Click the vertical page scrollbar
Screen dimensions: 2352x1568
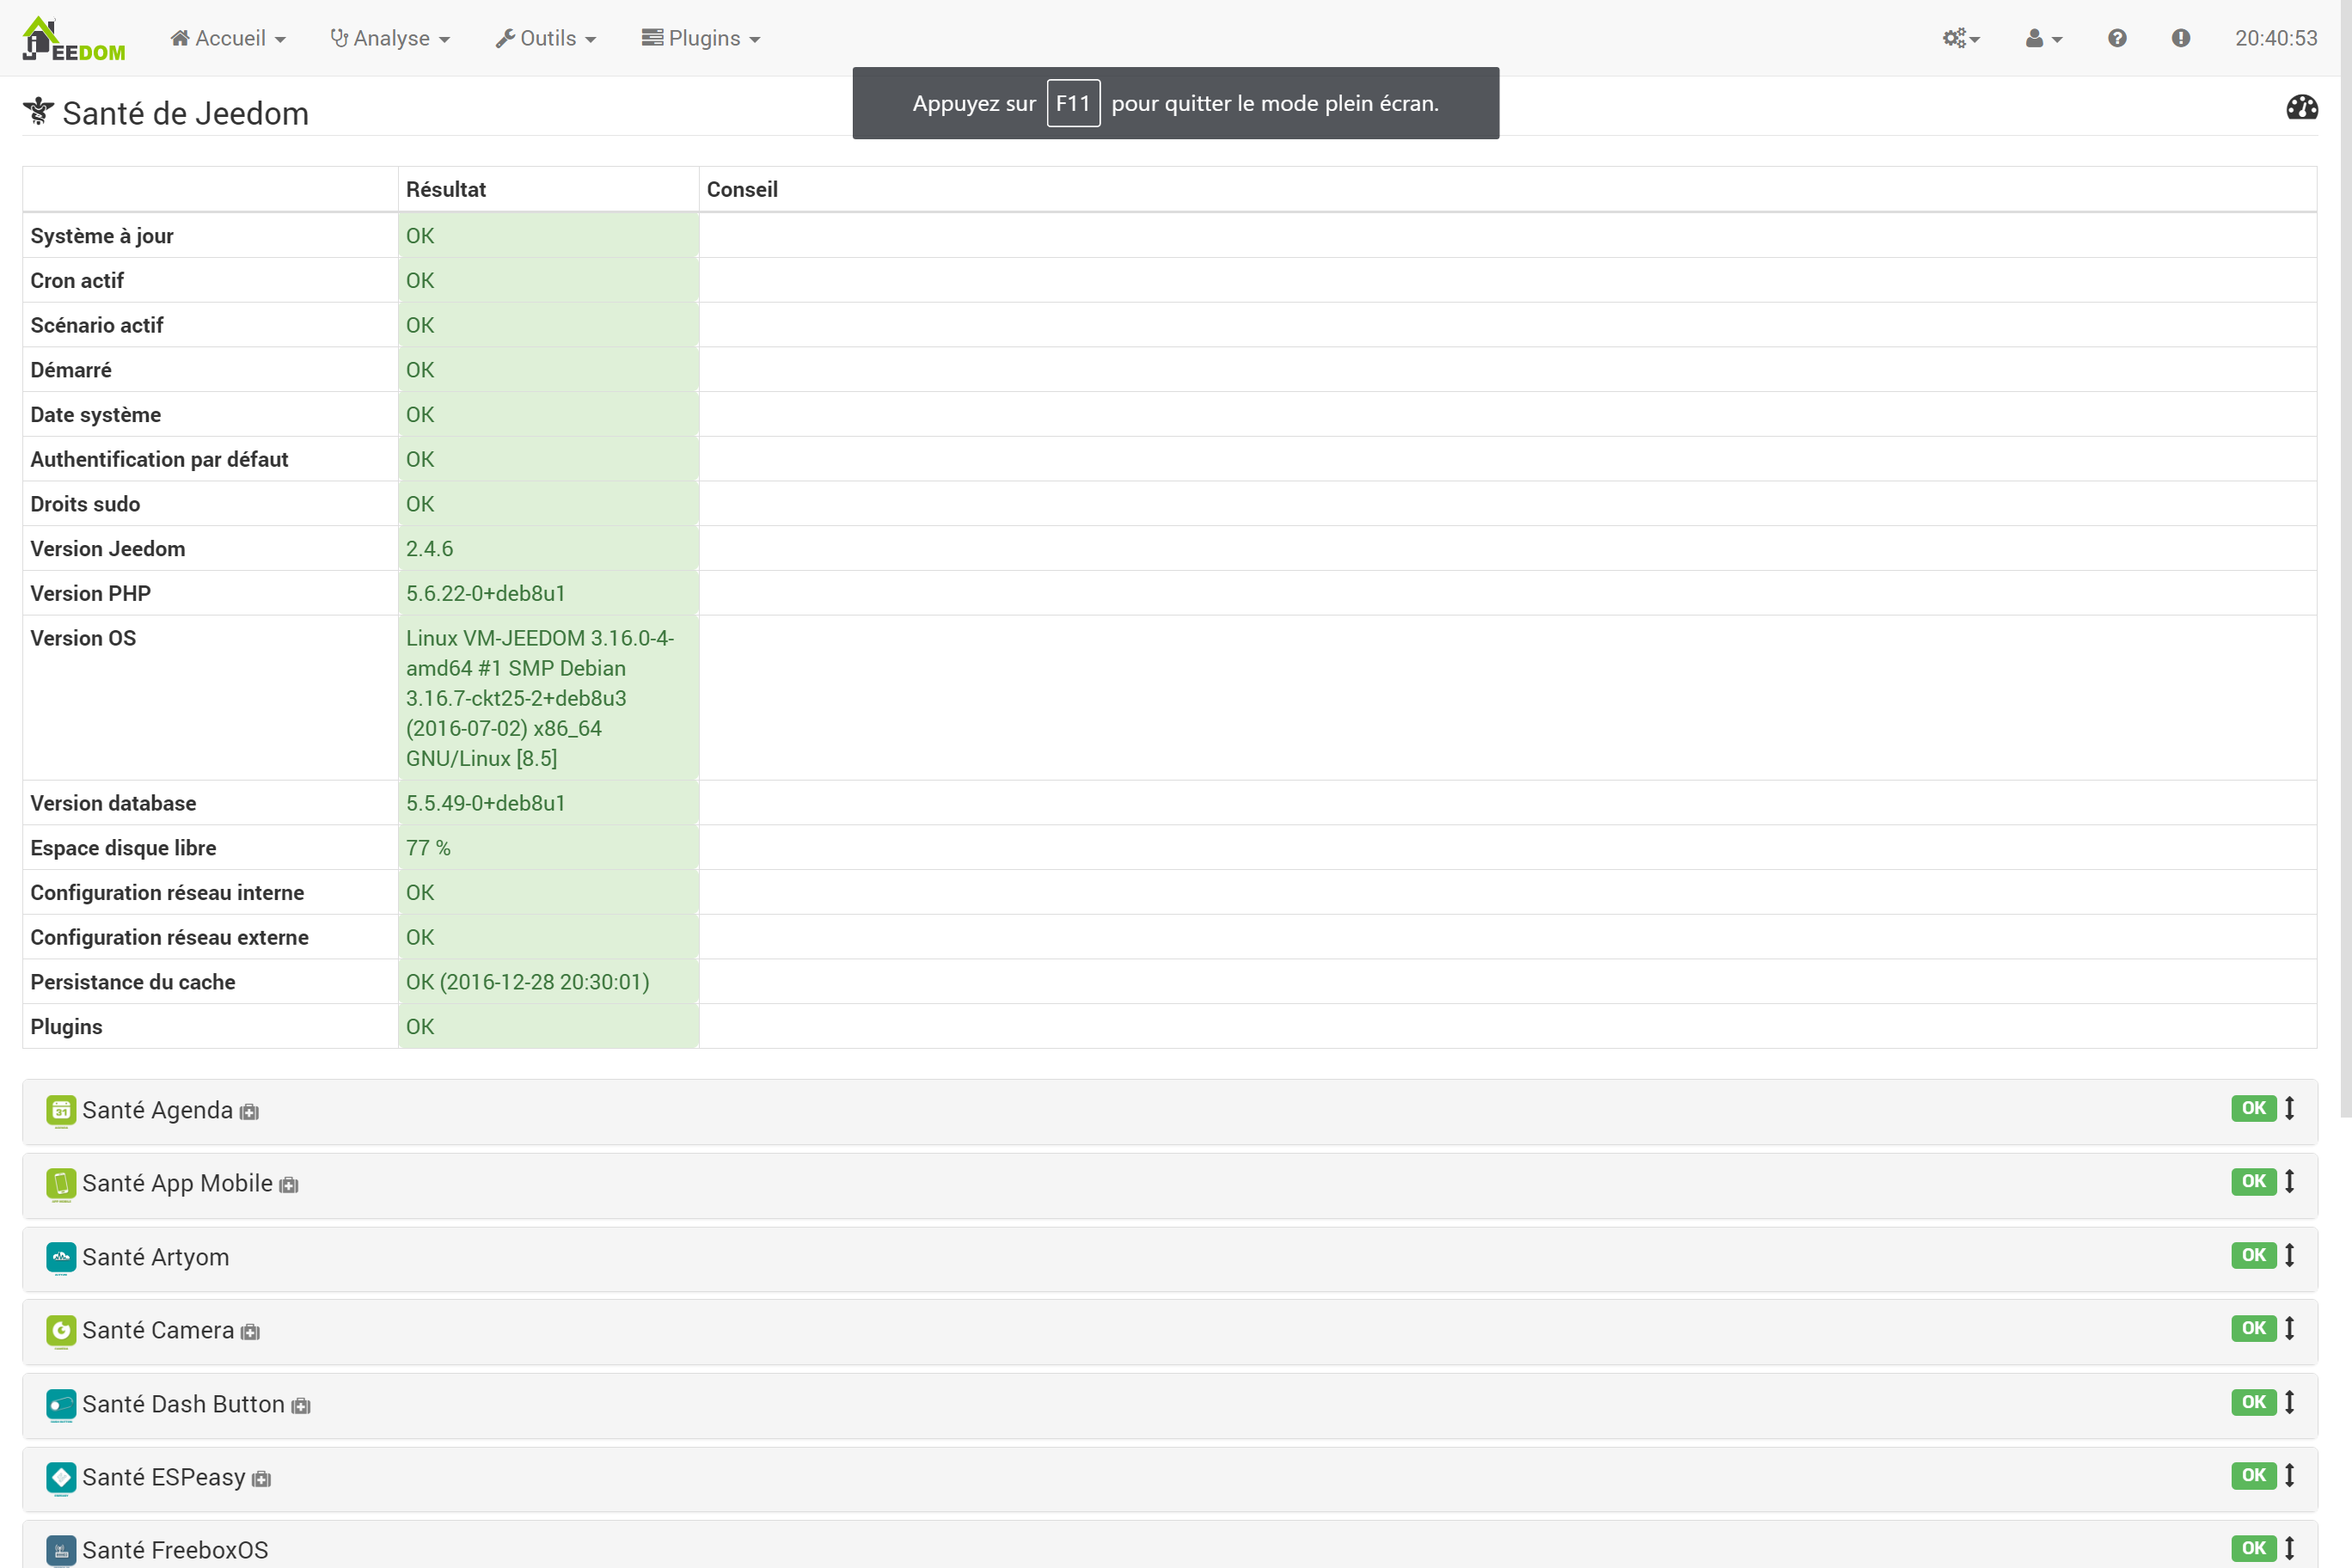pos(2345,560)
